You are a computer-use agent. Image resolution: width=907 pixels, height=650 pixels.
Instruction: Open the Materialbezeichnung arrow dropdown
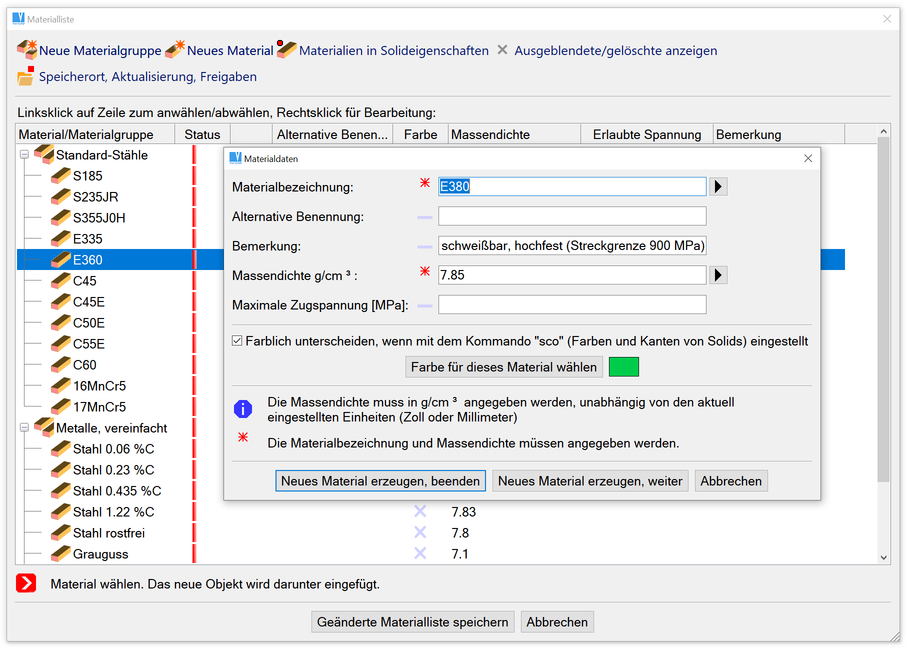[x=718, y=186]
